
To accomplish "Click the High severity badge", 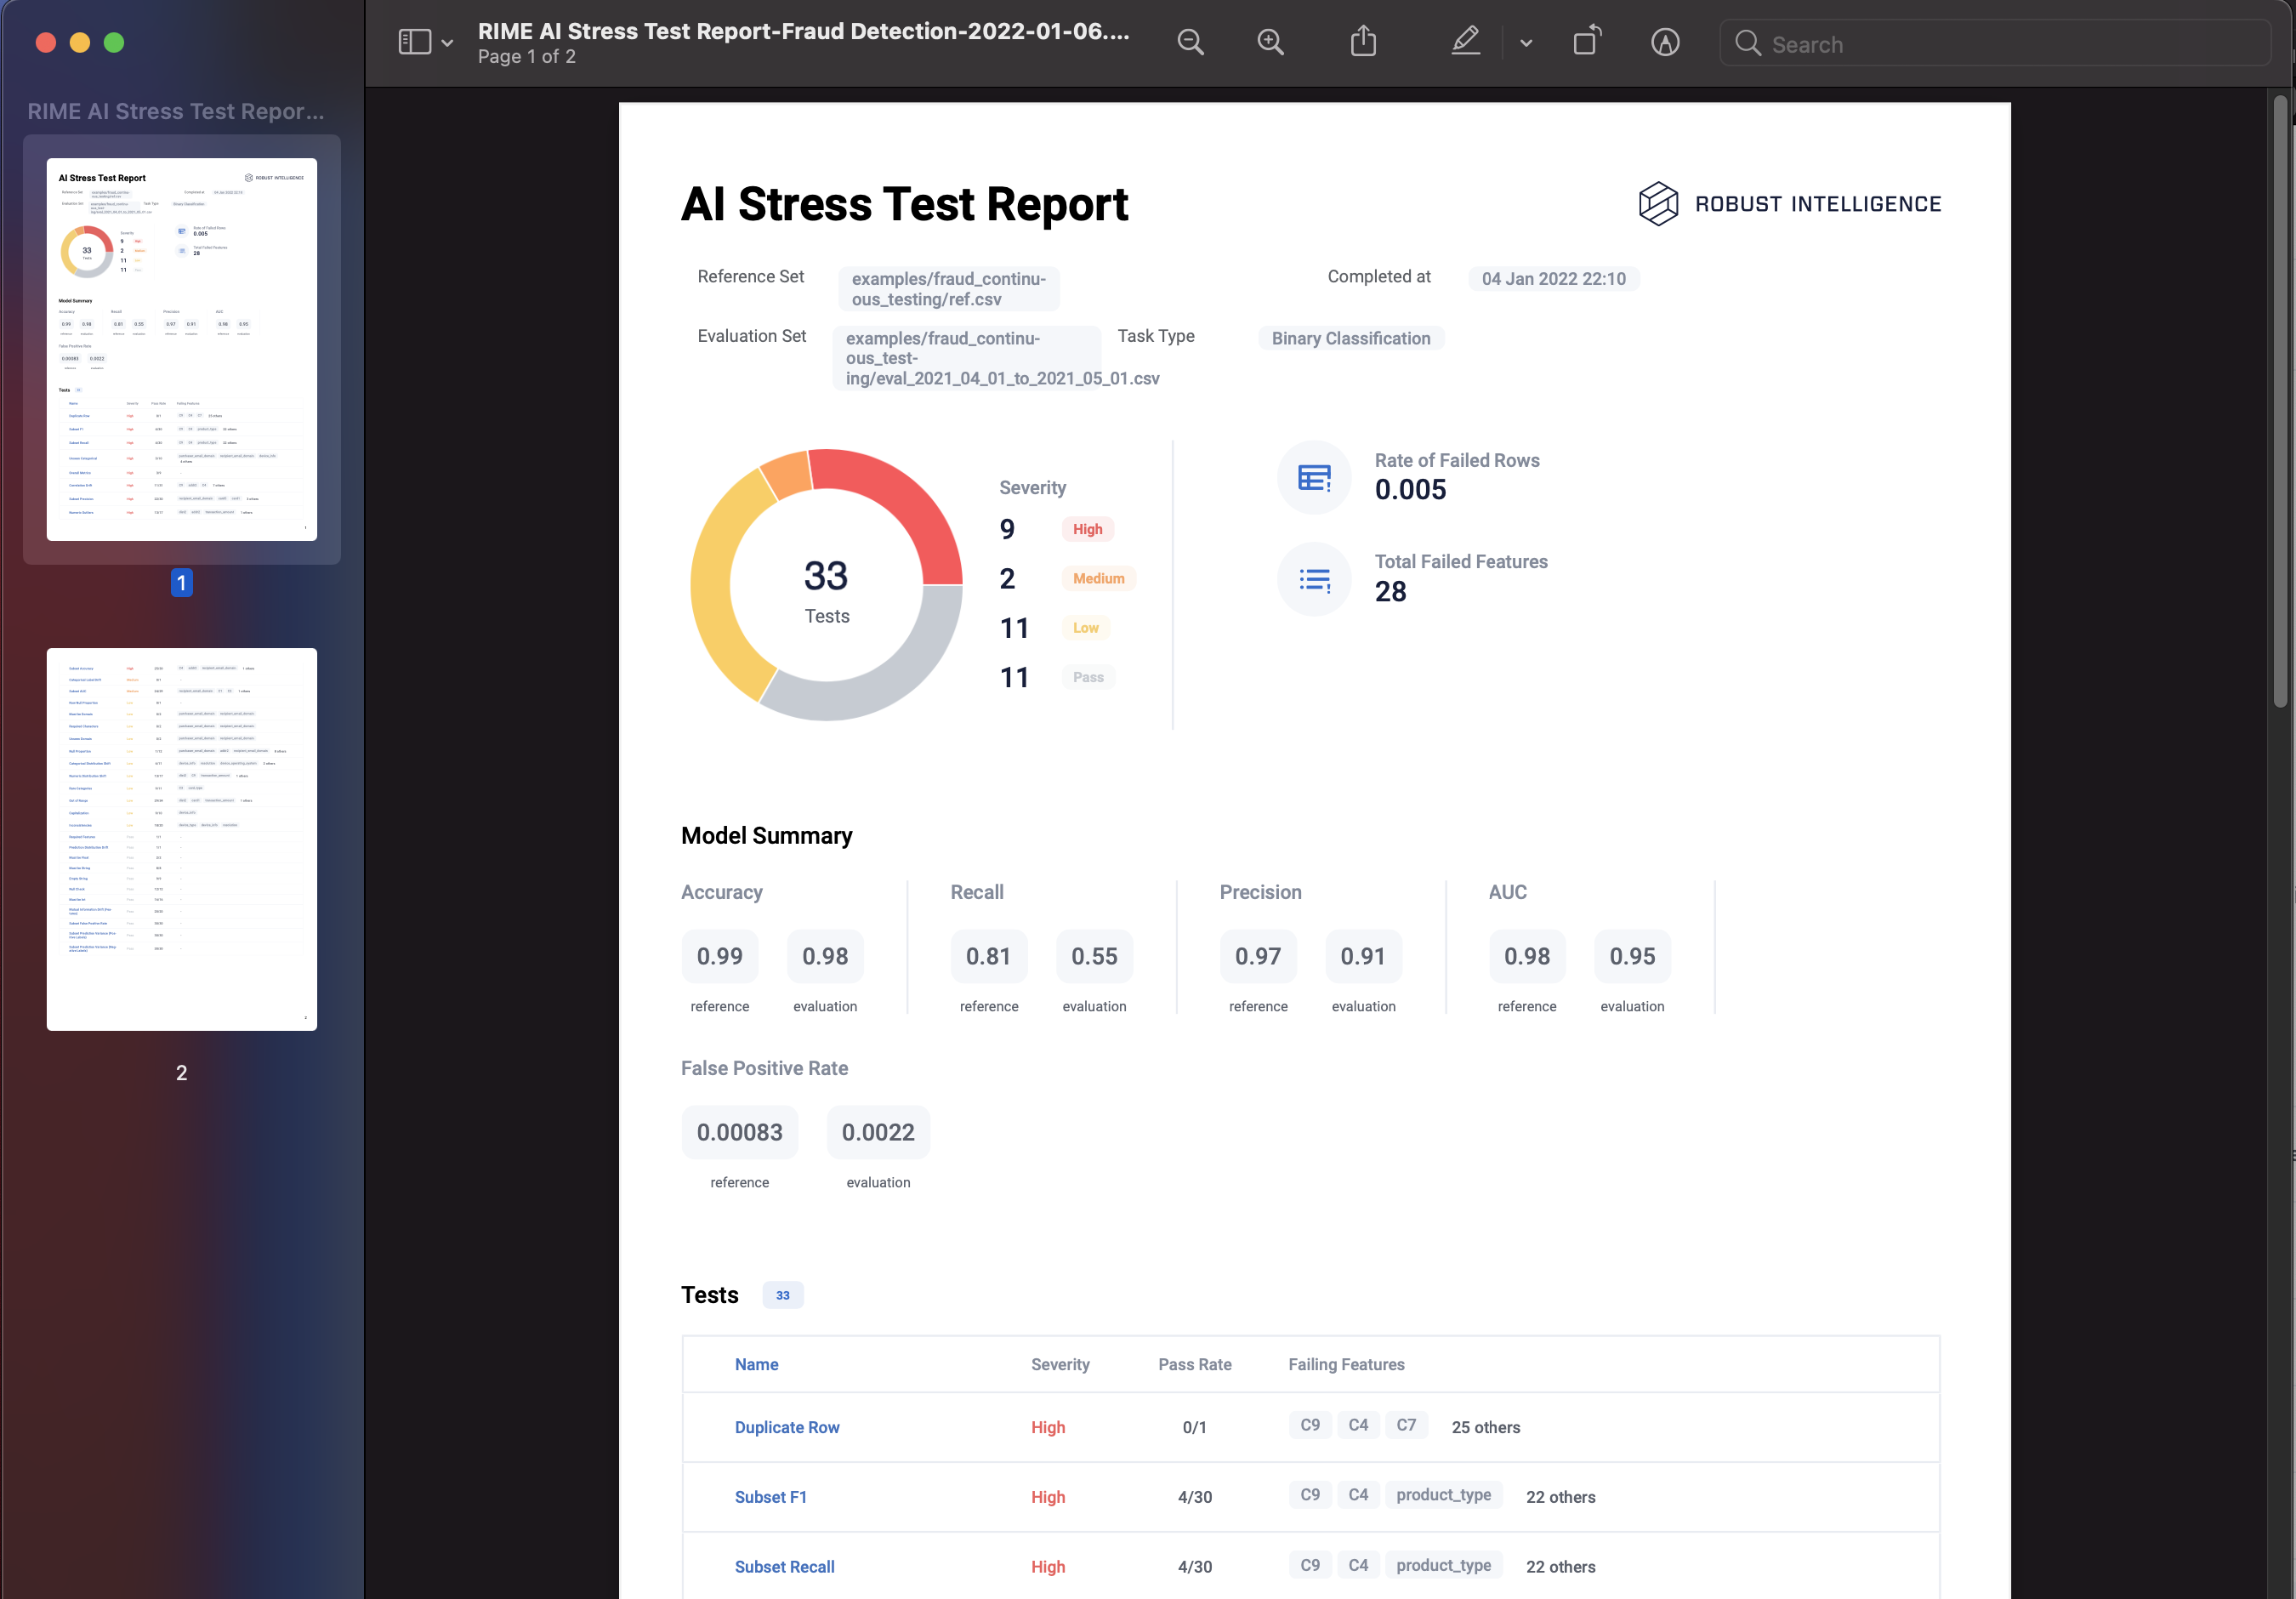I will coord(1087,529).
